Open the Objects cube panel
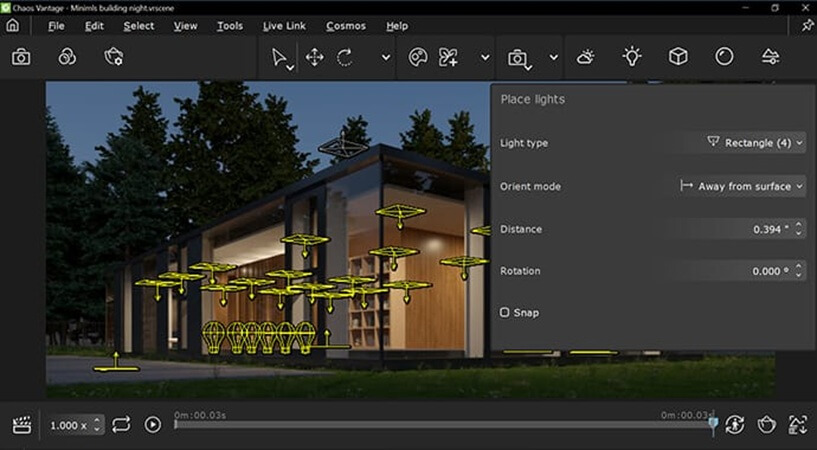Image resolution: width=817 pixels, height=450 pixels. (678, 57)
